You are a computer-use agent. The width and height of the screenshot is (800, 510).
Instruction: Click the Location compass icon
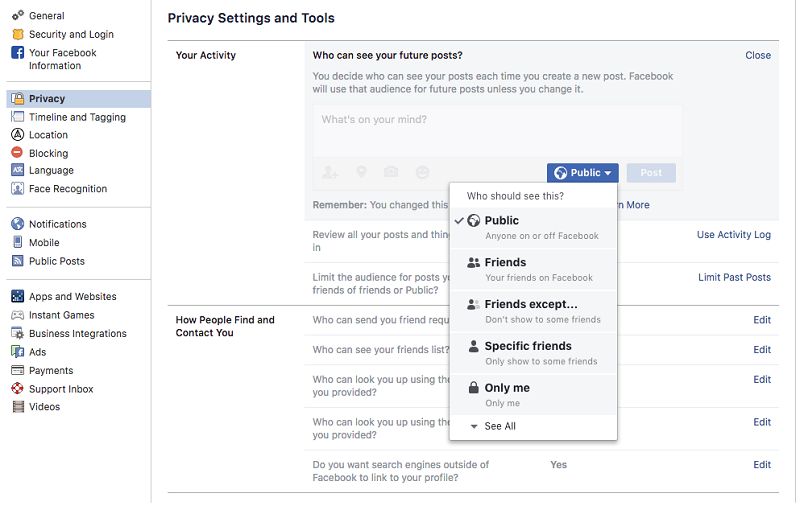click(18, 135)
